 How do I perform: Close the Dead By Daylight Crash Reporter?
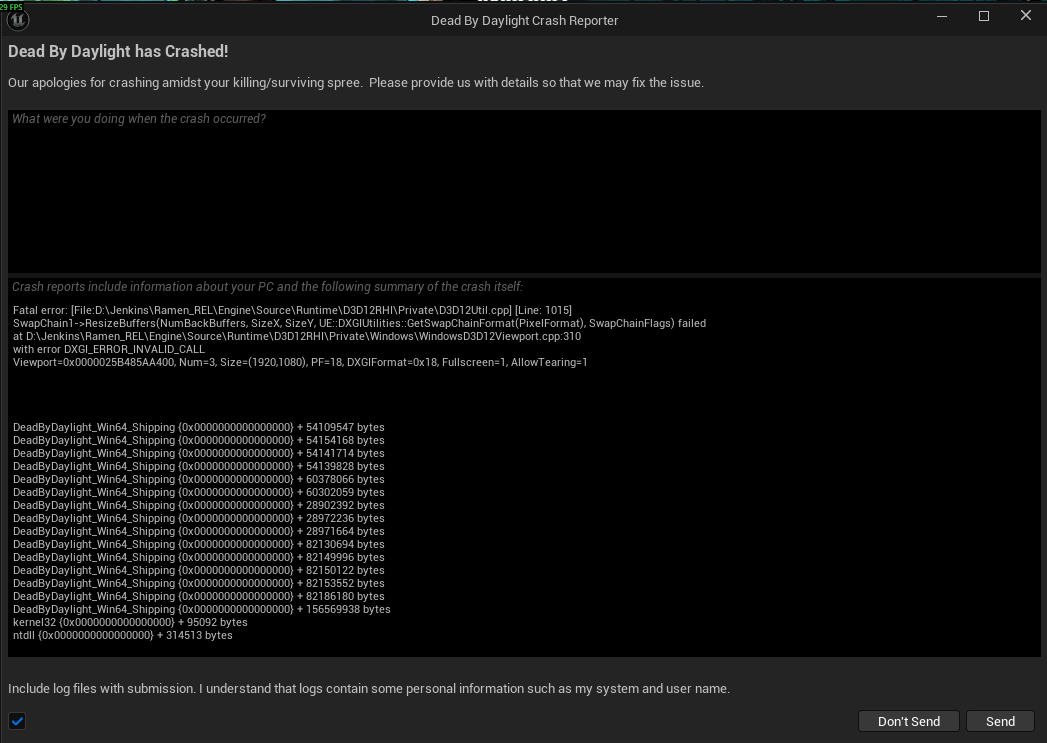pyautogui.click(x=1026, y=15)
